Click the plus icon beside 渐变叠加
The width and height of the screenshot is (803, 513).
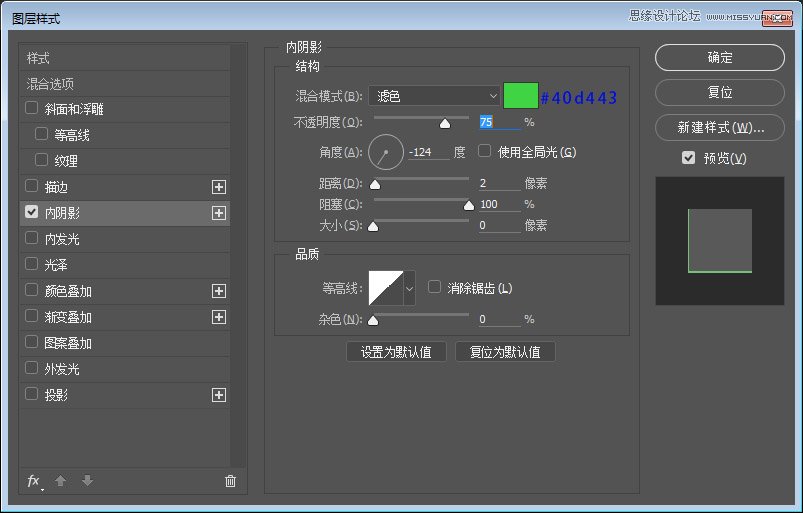[x=219, y=317]
